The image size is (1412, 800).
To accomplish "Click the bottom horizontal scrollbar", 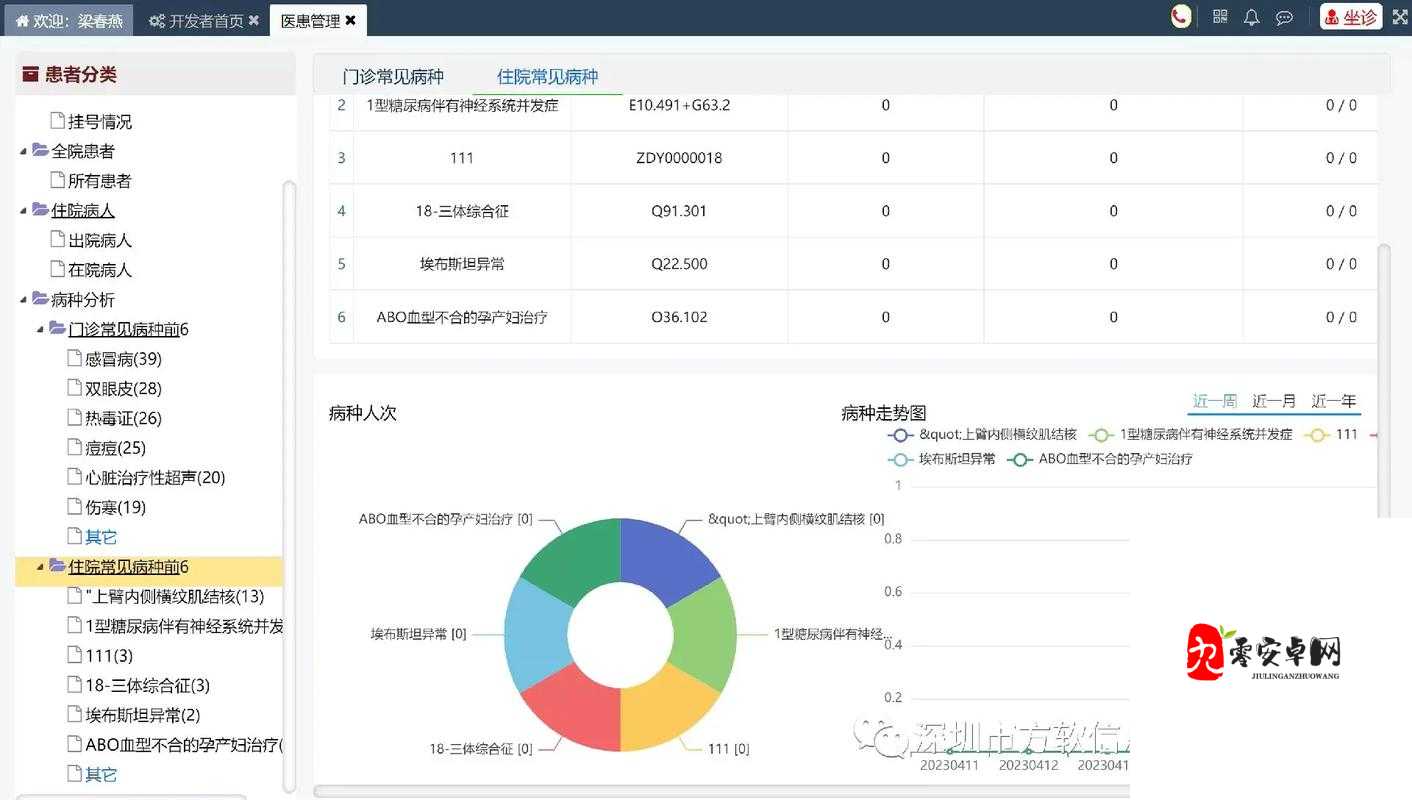I will (x=720, y=792).
